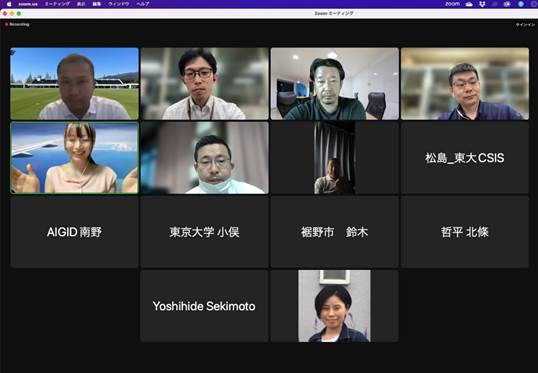
Task: Select the AIGID 南野 participant tile
Action: point(74,232)
